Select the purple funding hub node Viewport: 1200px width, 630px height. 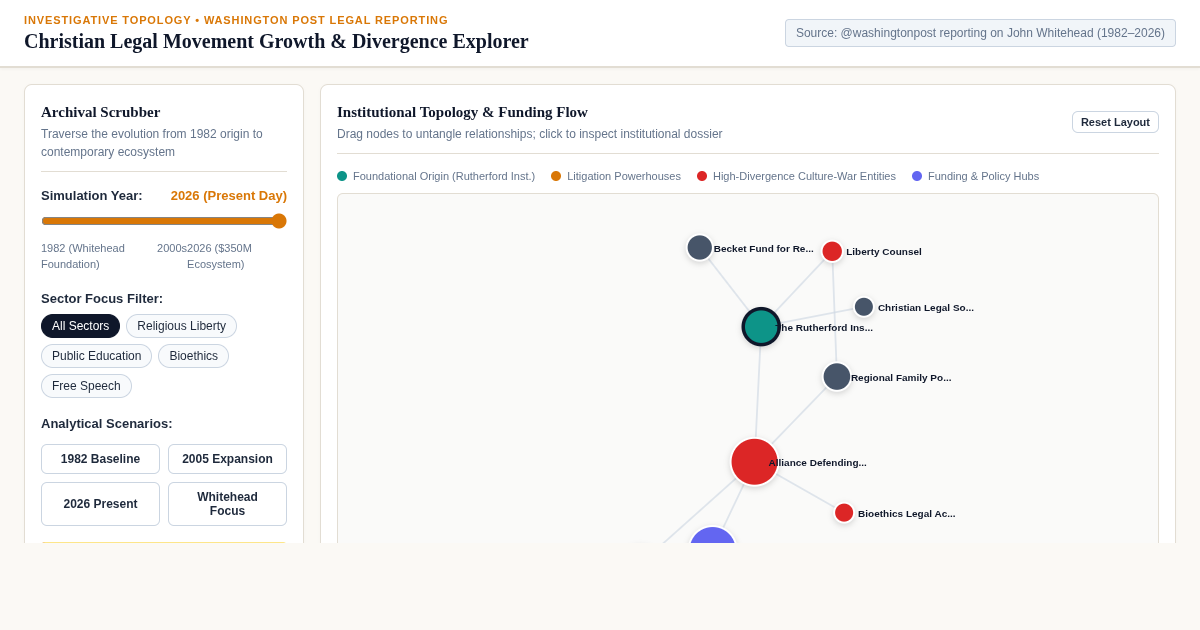[x=713, y=536]
